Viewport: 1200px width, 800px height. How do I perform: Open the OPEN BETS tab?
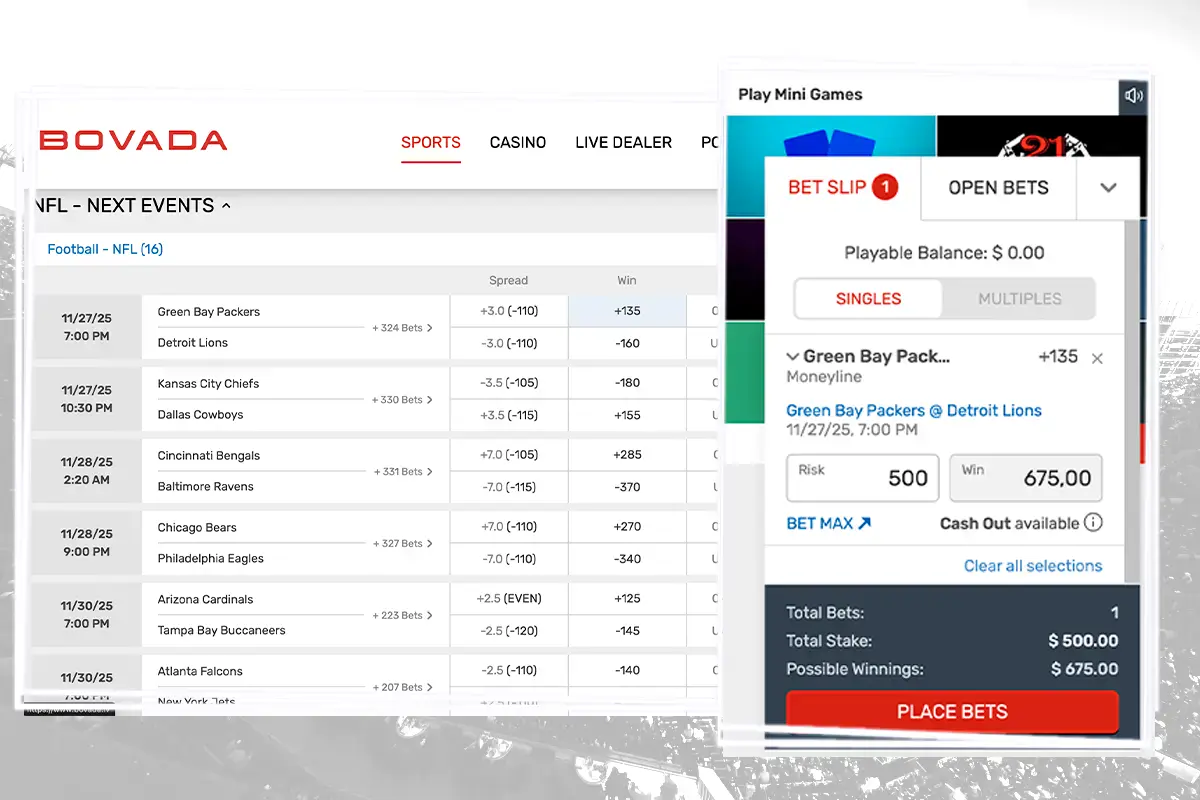click(997, 188)
